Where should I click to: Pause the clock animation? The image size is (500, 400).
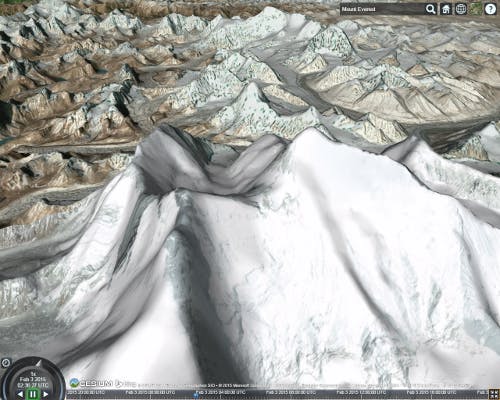(x=33, y=394)
